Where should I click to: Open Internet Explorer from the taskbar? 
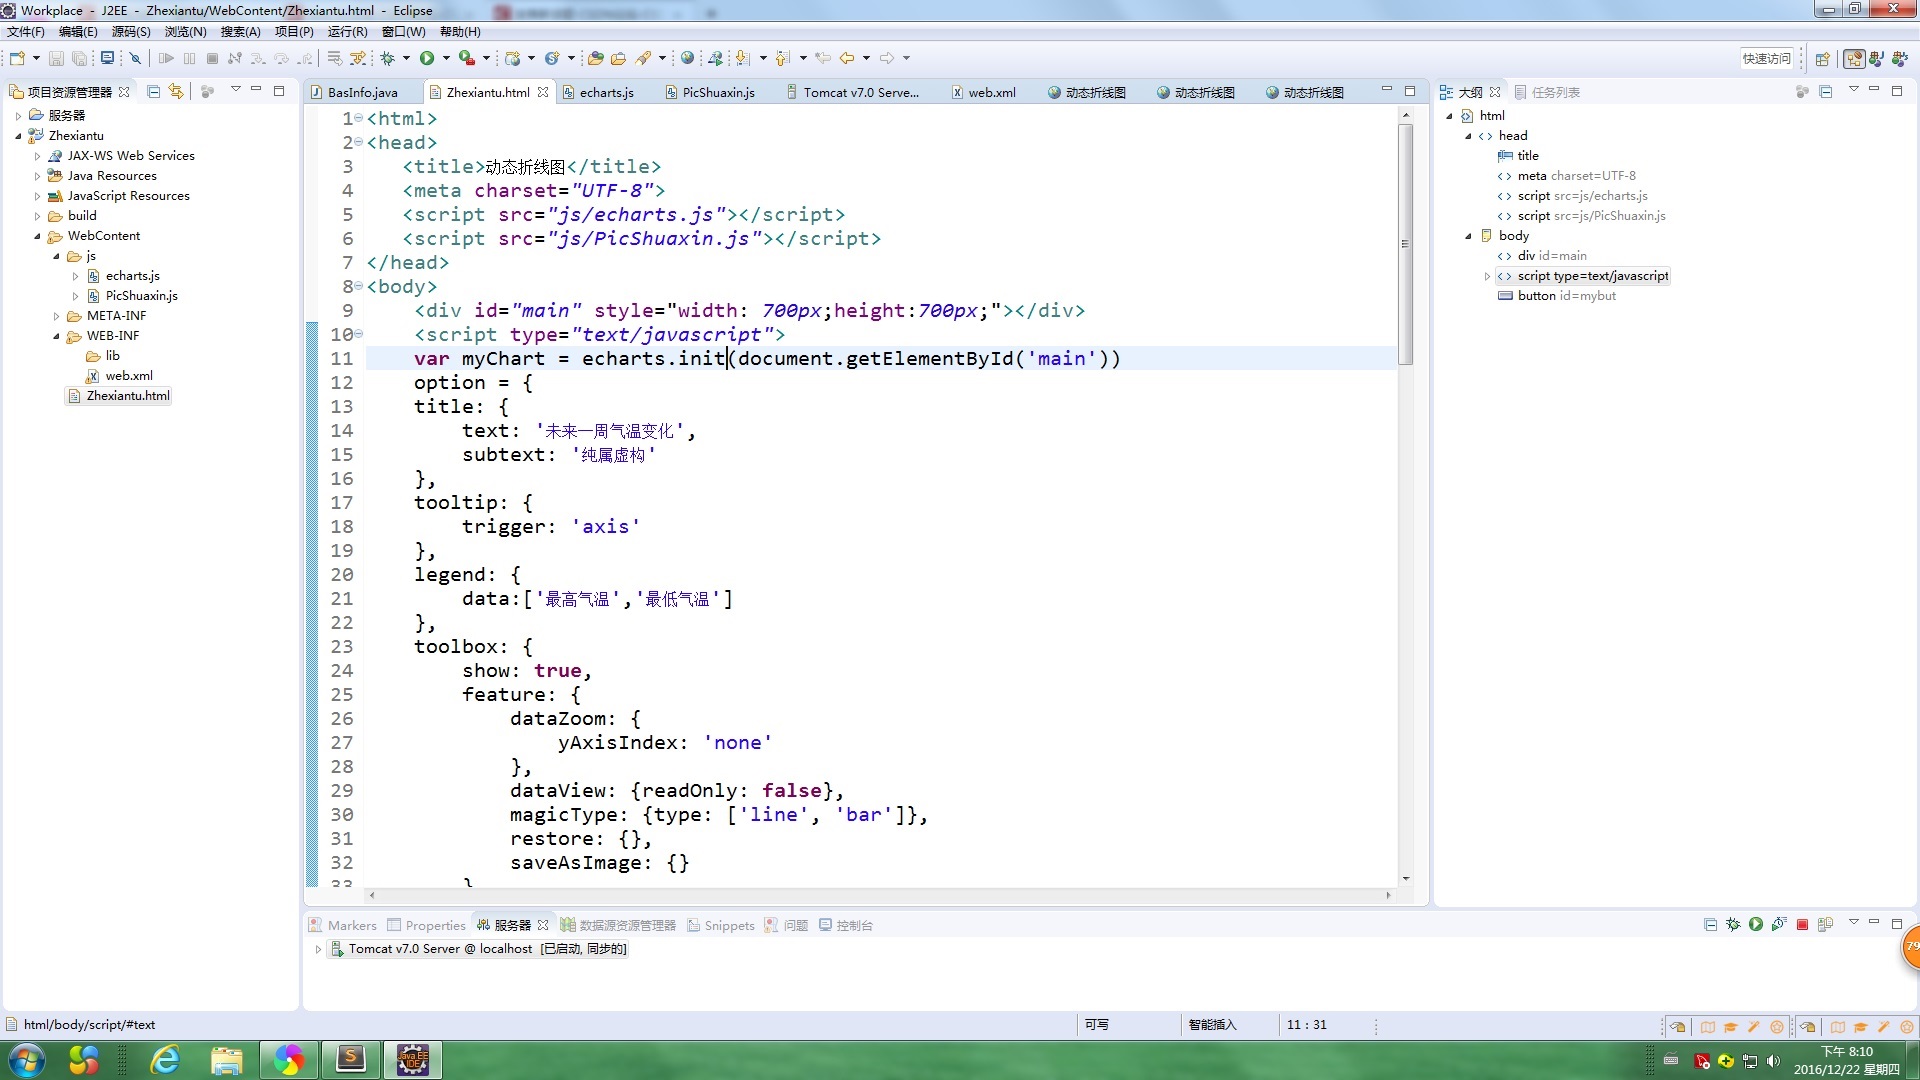pos(165,1060)
